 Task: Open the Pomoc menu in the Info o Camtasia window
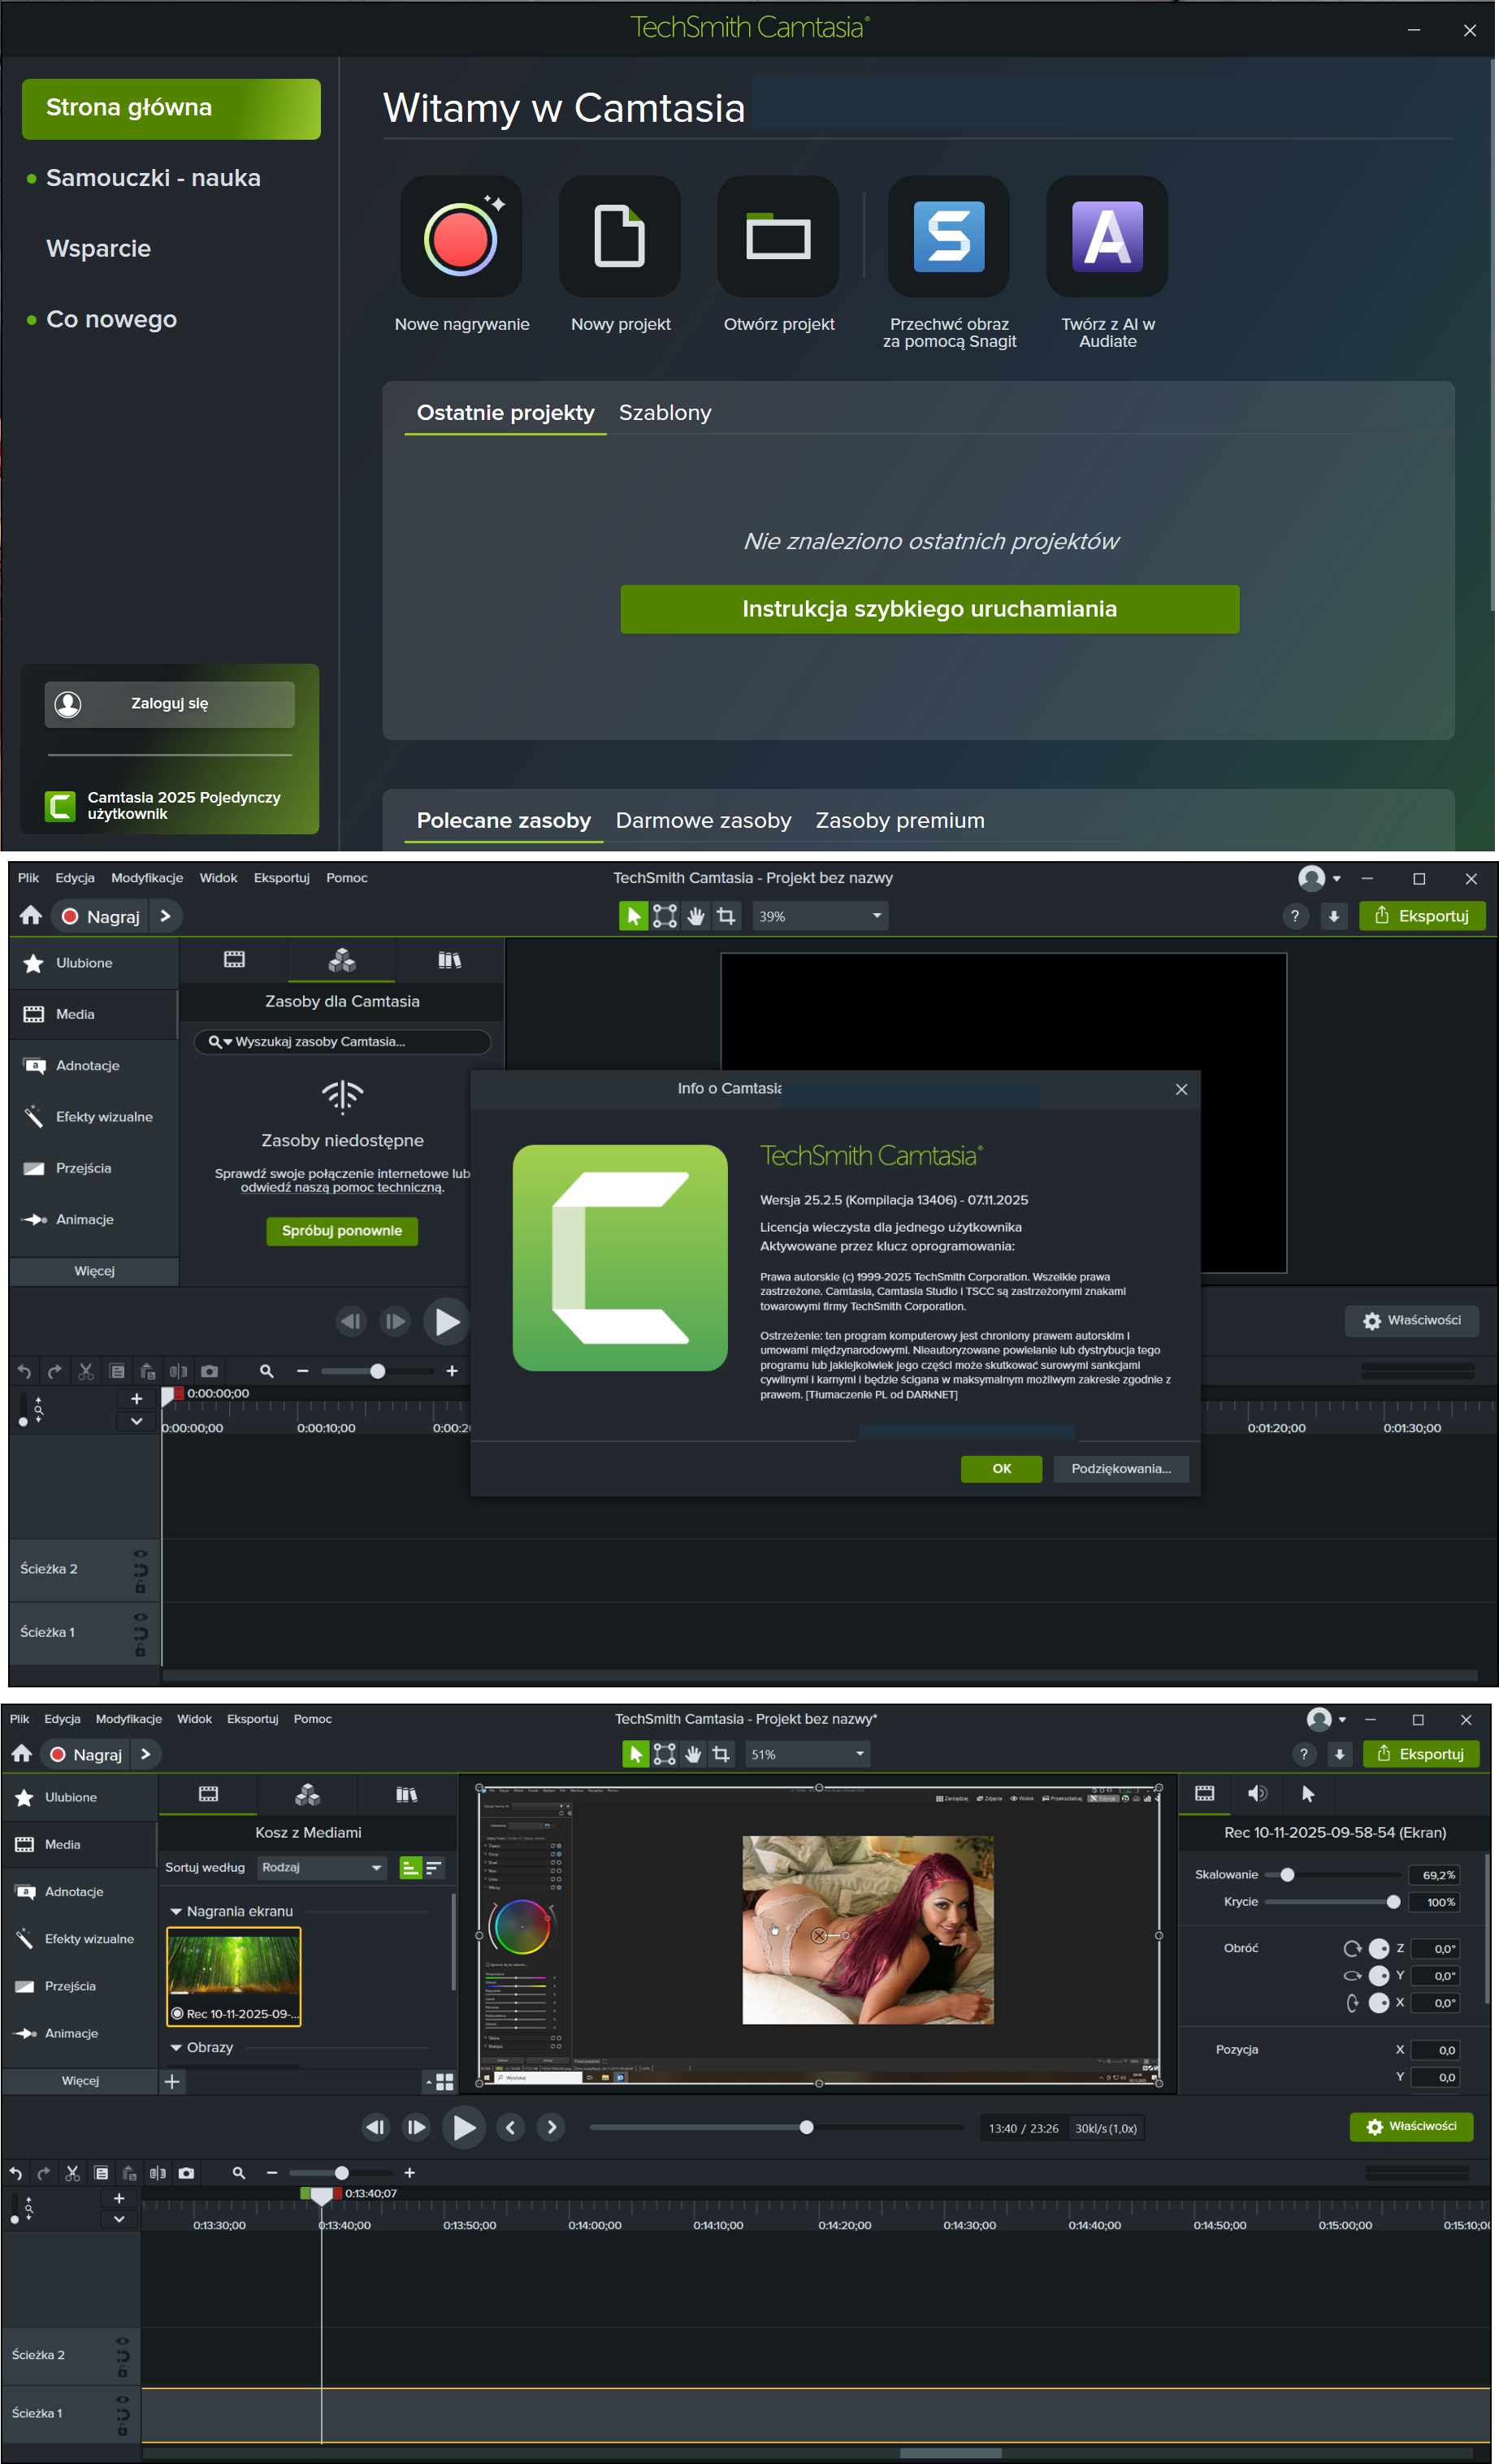(347, 878)
